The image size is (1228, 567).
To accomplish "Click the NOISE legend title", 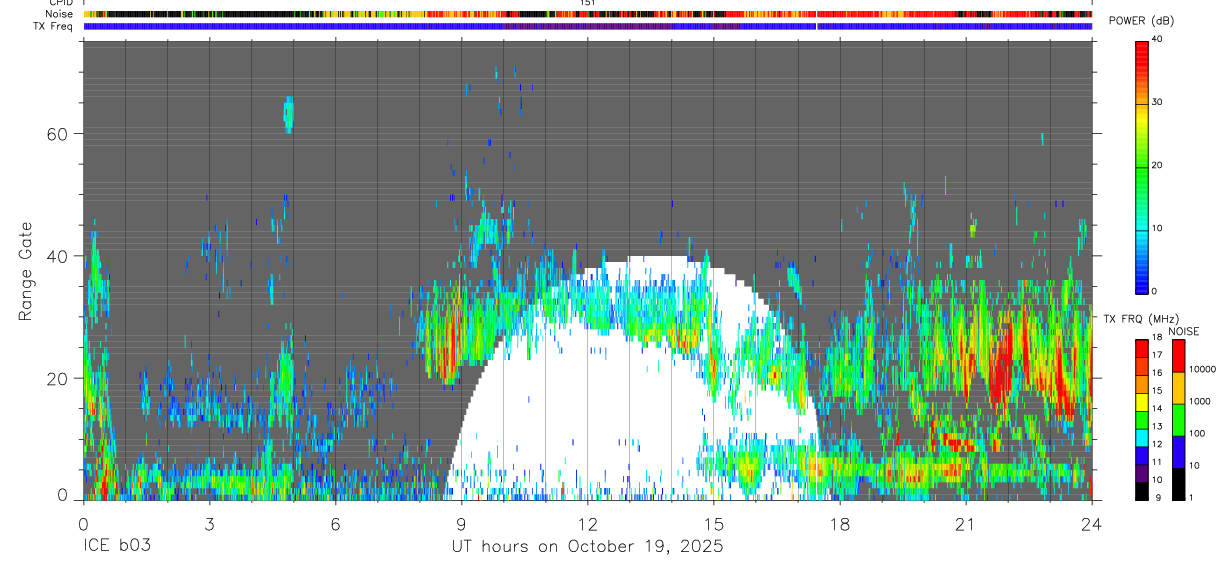I will tap(1184, 331).
